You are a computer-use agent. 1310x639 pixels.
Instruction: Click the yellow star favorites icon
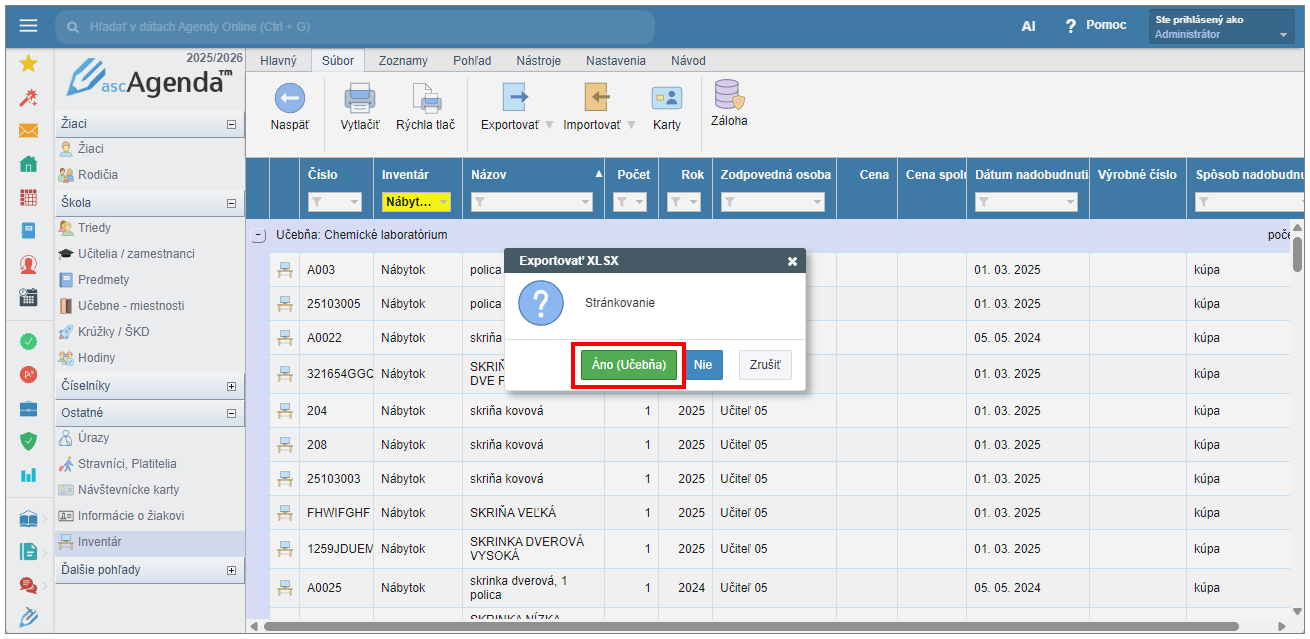coord(28,64)
